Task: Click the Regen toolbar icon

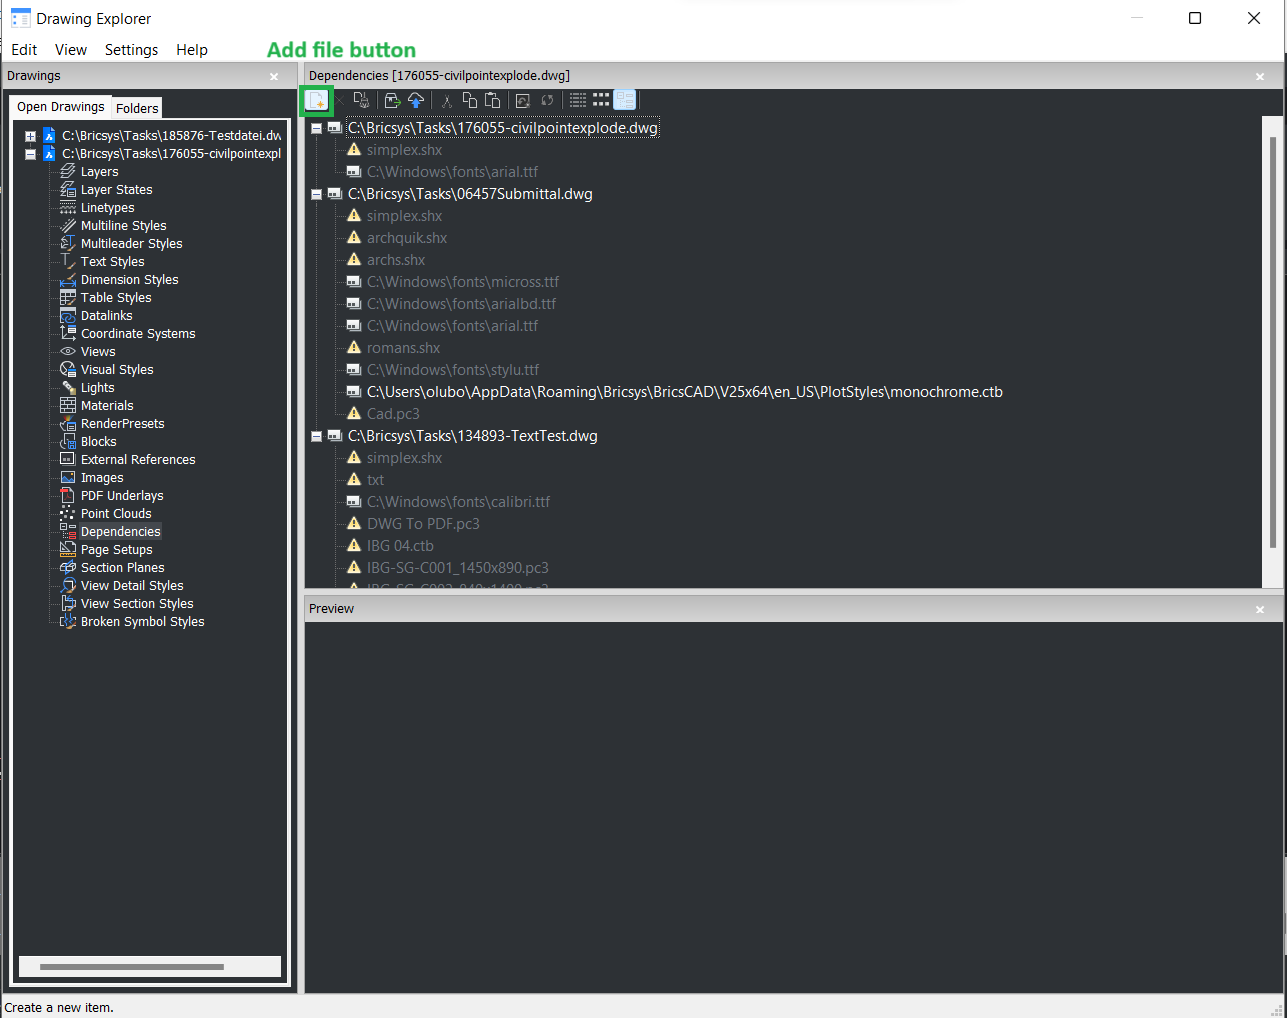Action: point(522,100)
